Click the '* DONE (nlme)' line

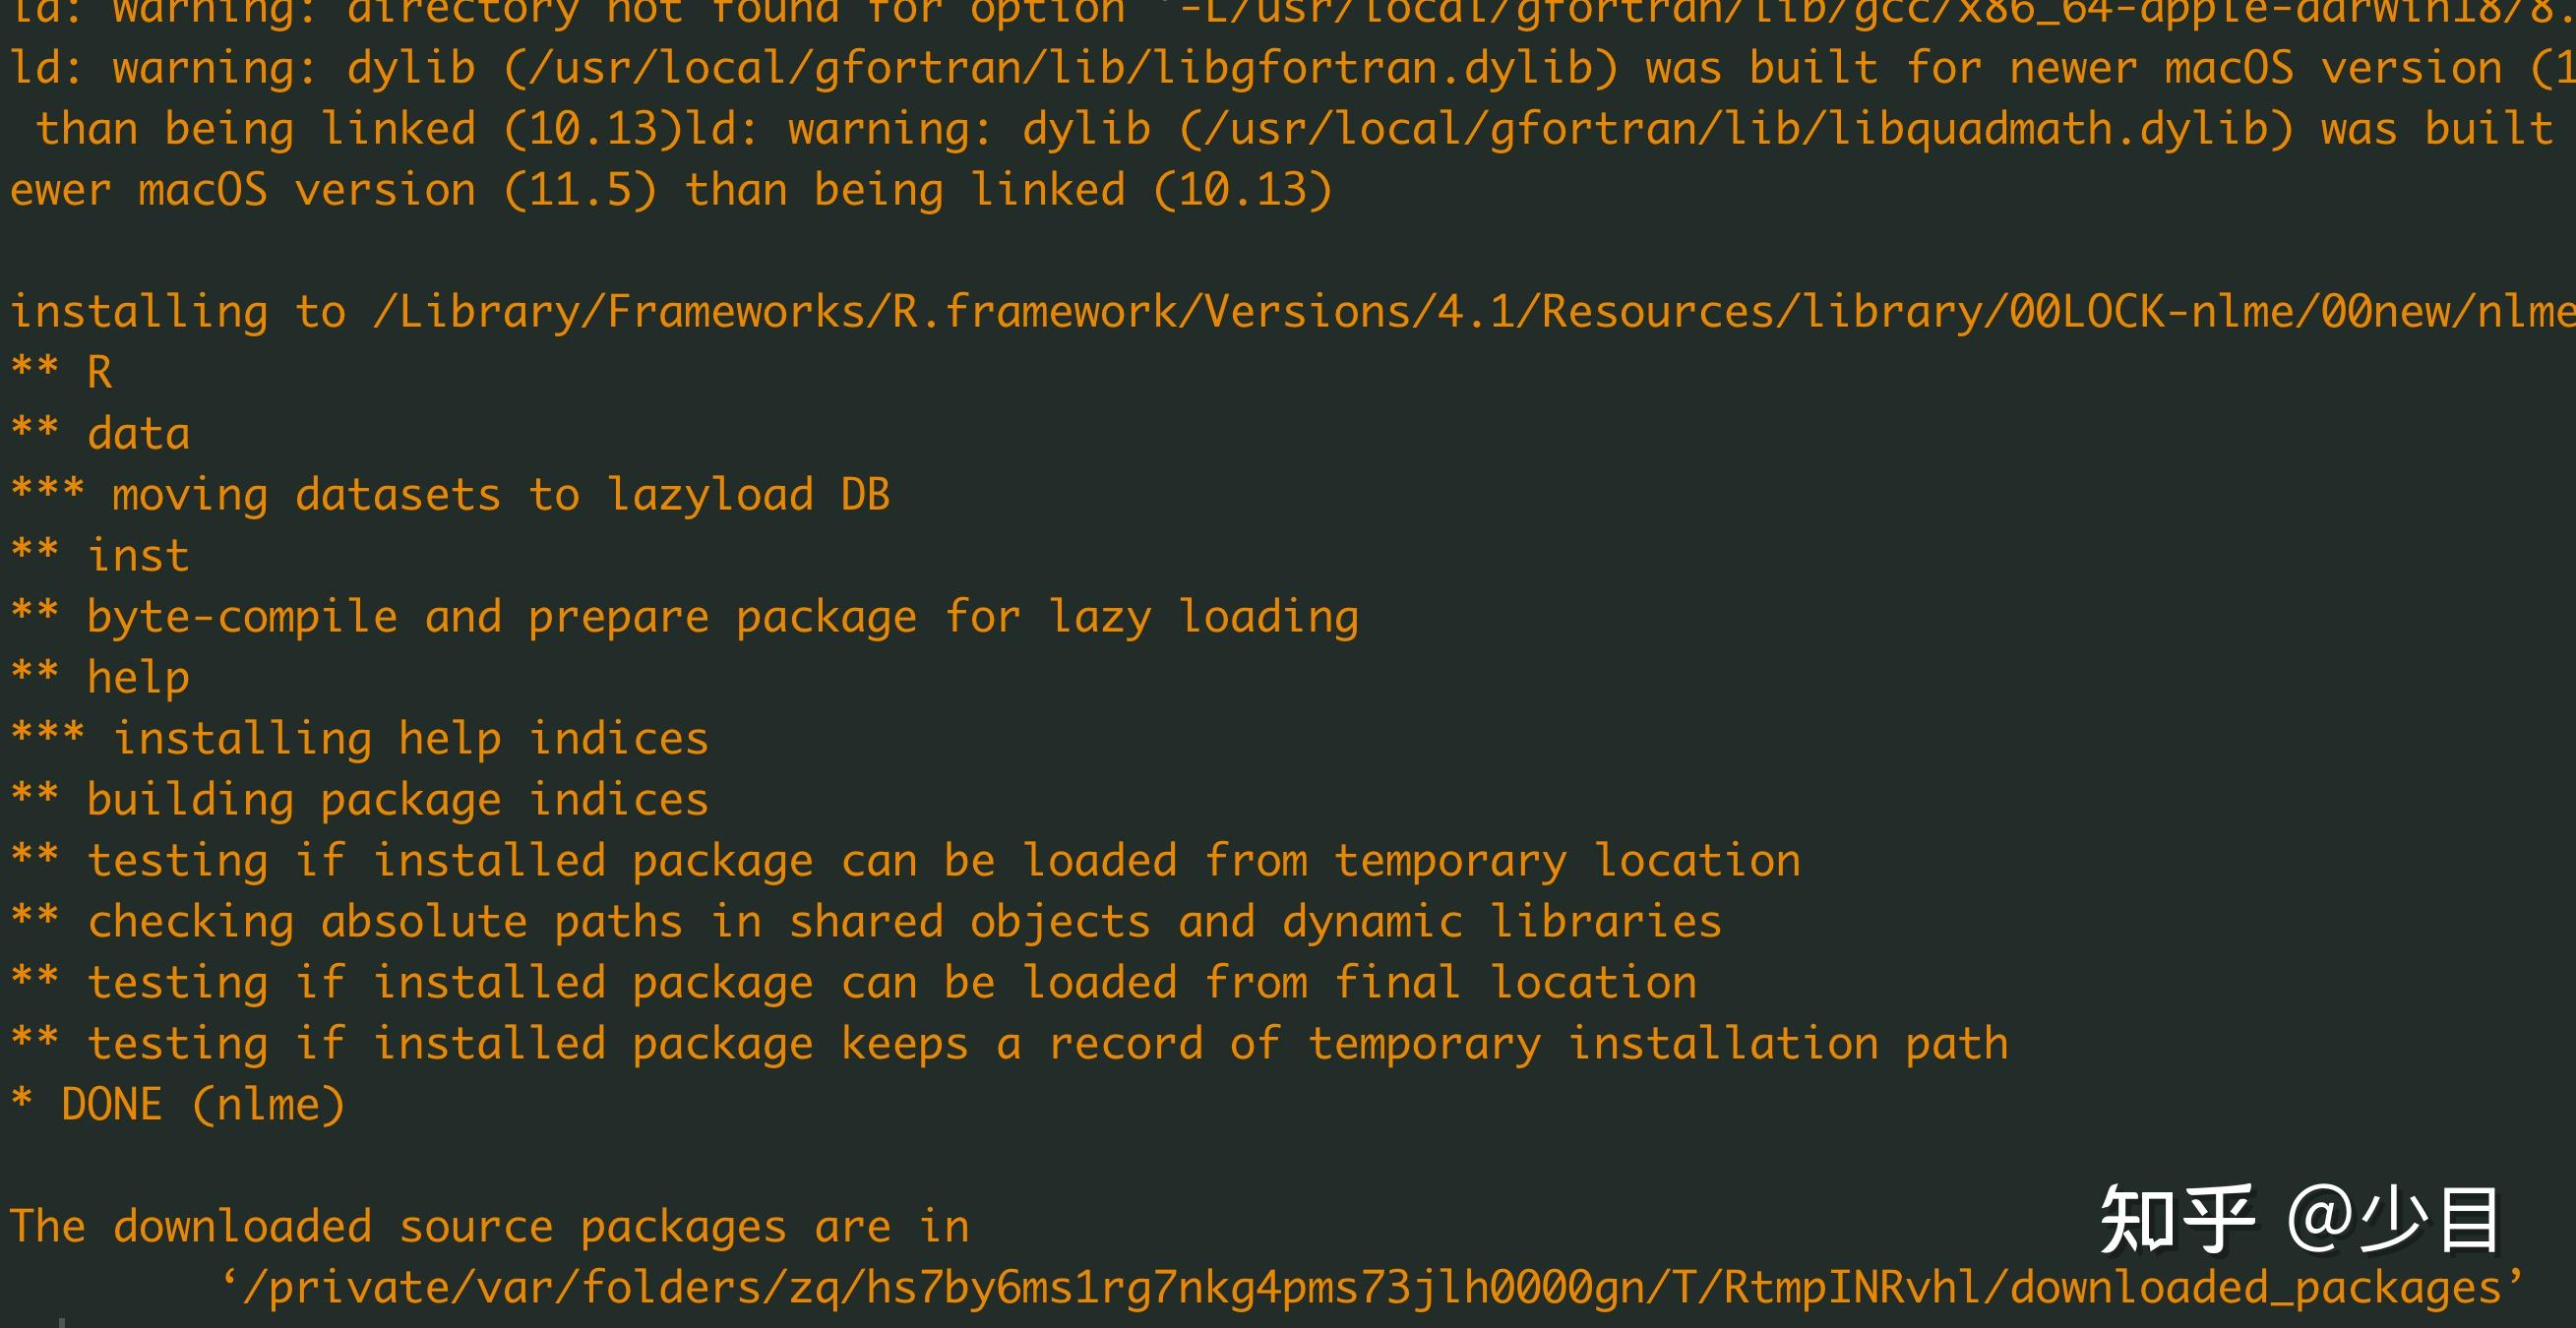tap(178, 1104)
